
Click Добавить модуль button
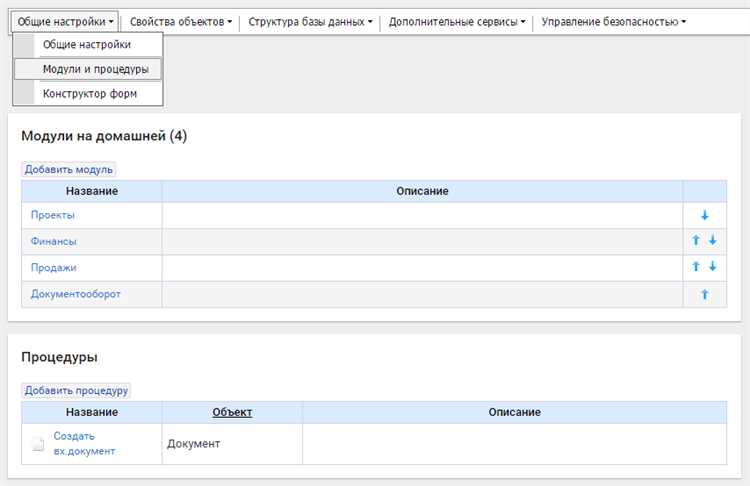(68, 169)
